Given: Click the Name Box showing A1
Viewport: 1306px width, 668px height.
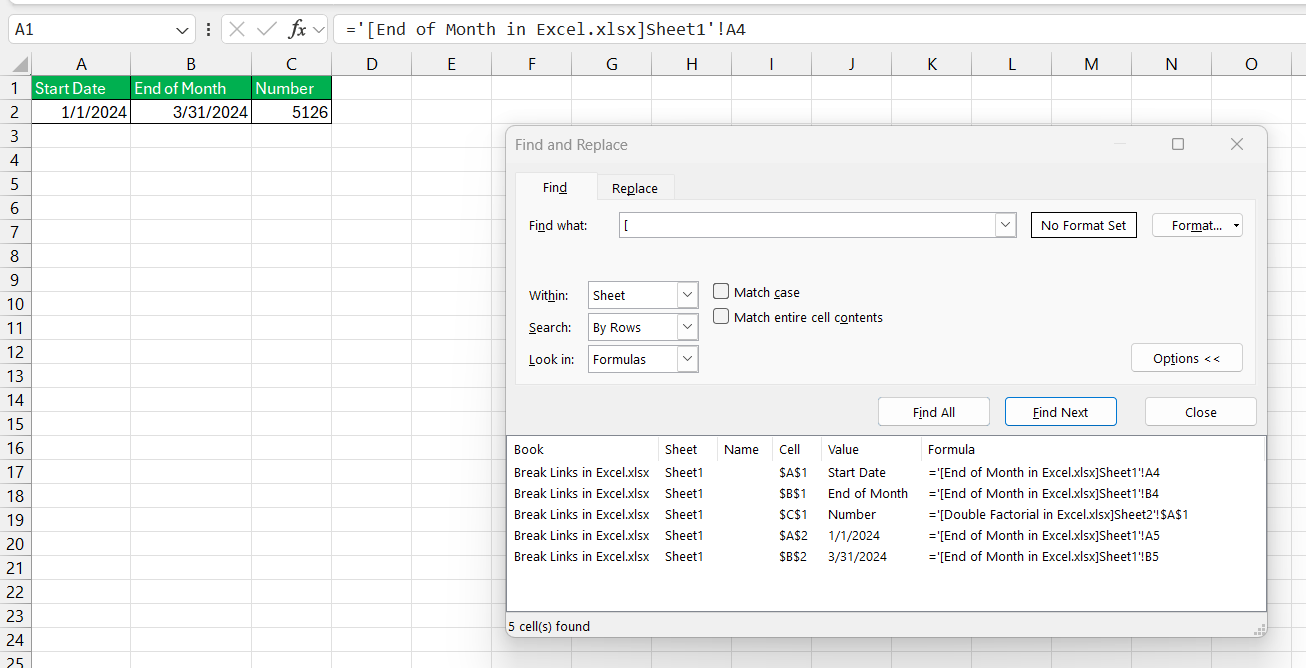Looking at the screenshot, I should [x=90, y=30].
